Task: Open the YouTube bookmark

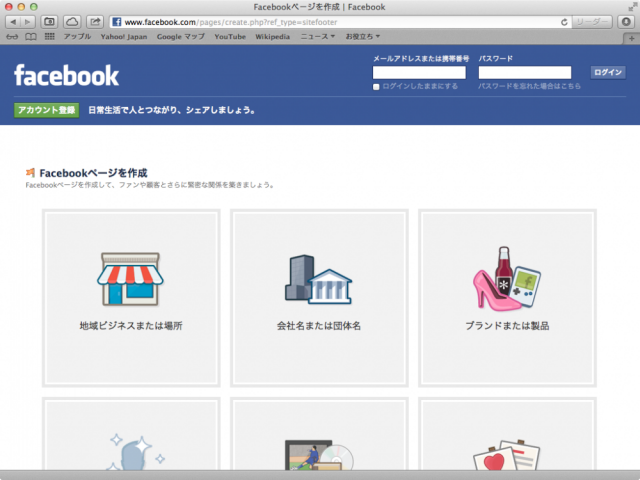Action: click(230, 37)
